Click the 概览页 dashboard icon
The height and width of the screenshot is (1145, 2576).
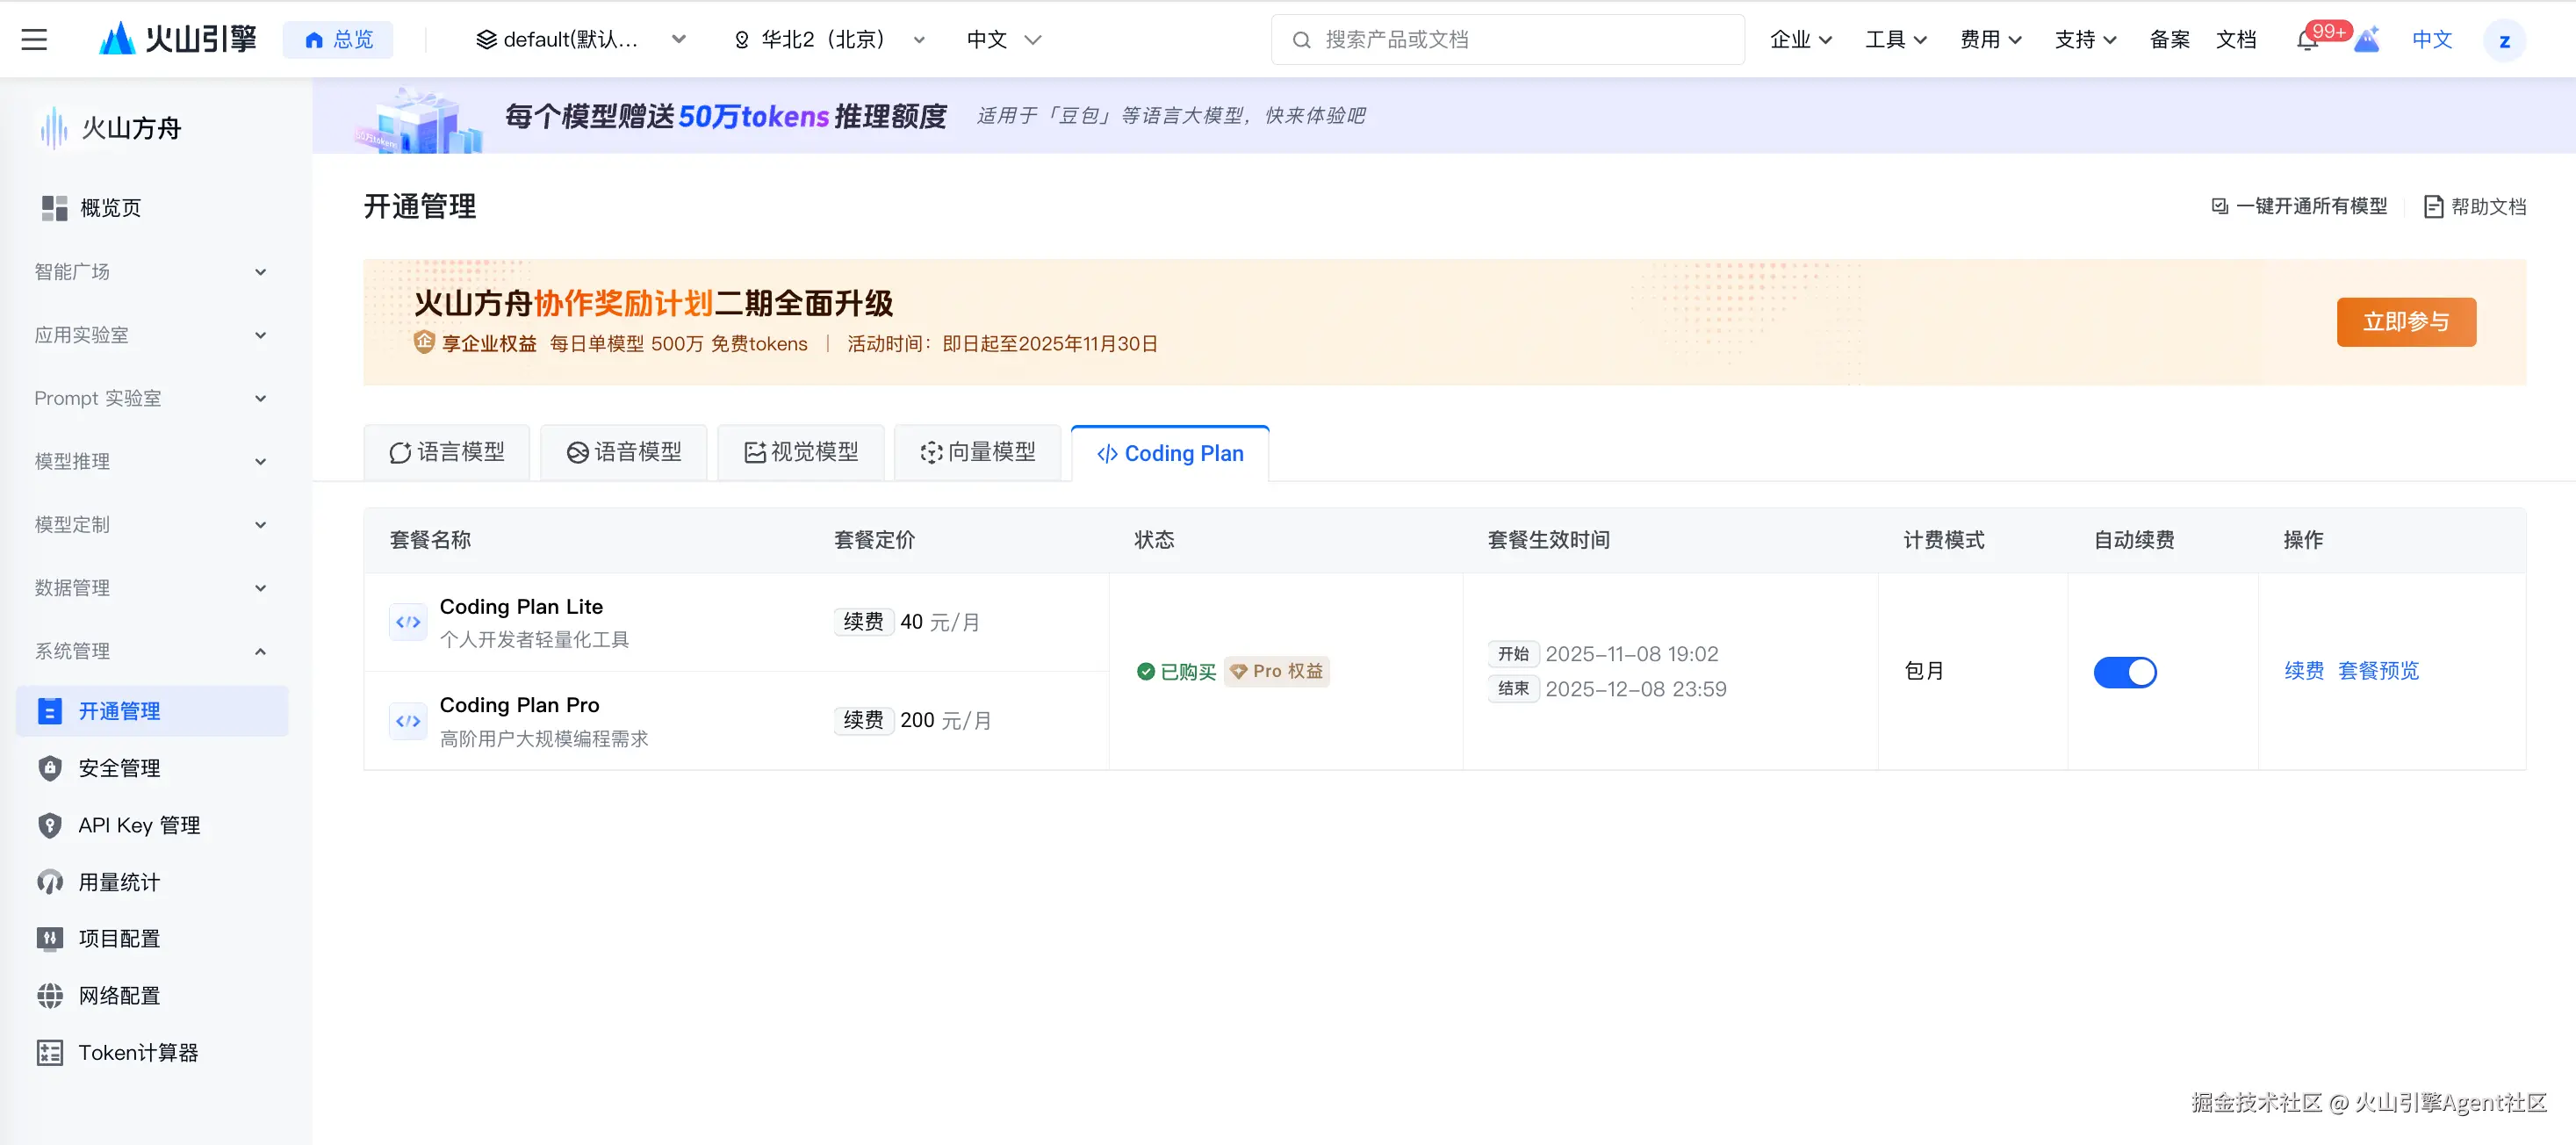[x=54, y=208]
